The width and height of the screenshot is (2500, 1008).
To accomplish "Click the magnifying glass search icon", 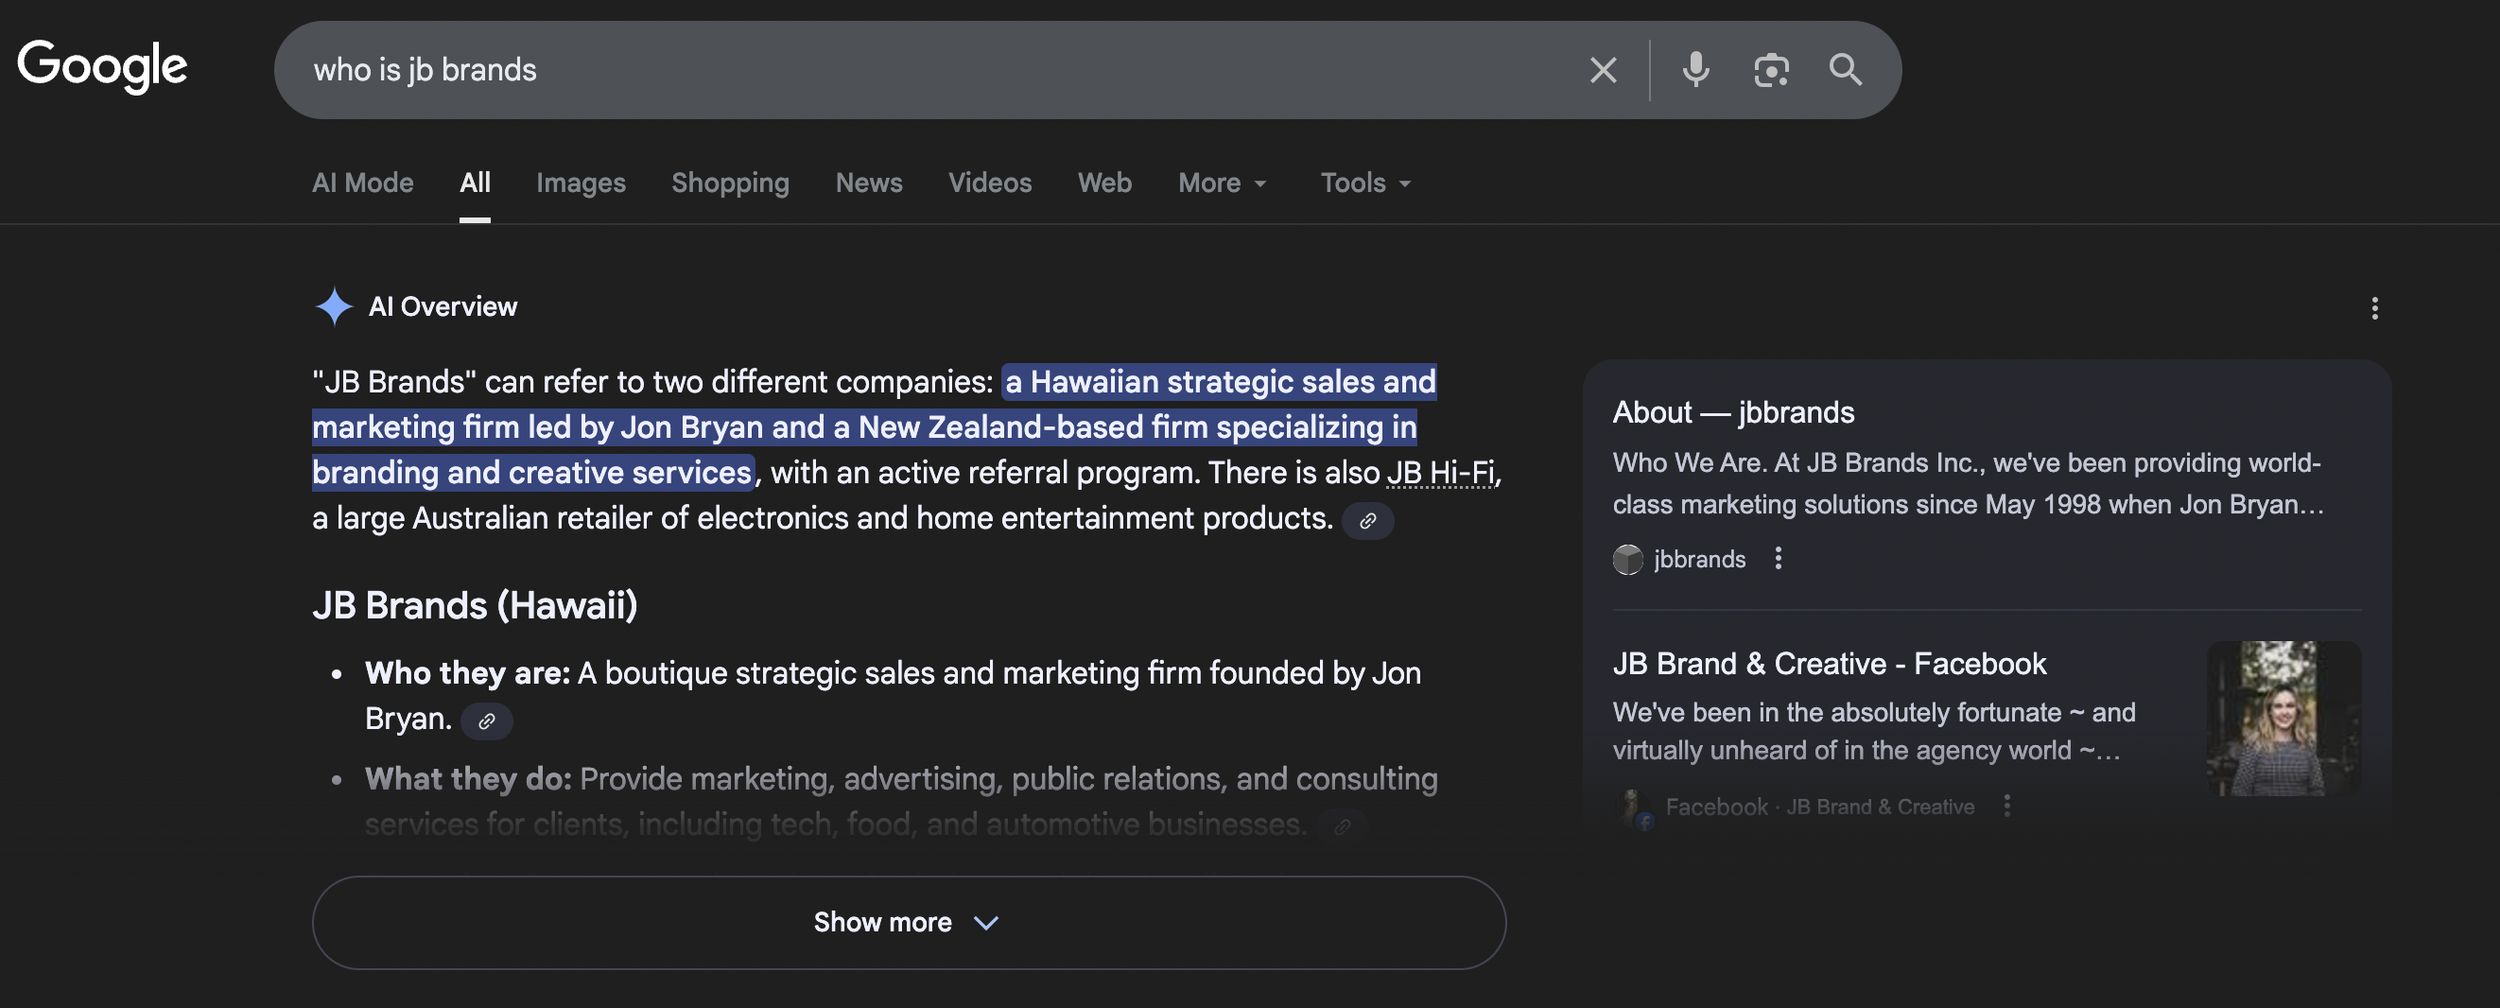I will 1845,68.
